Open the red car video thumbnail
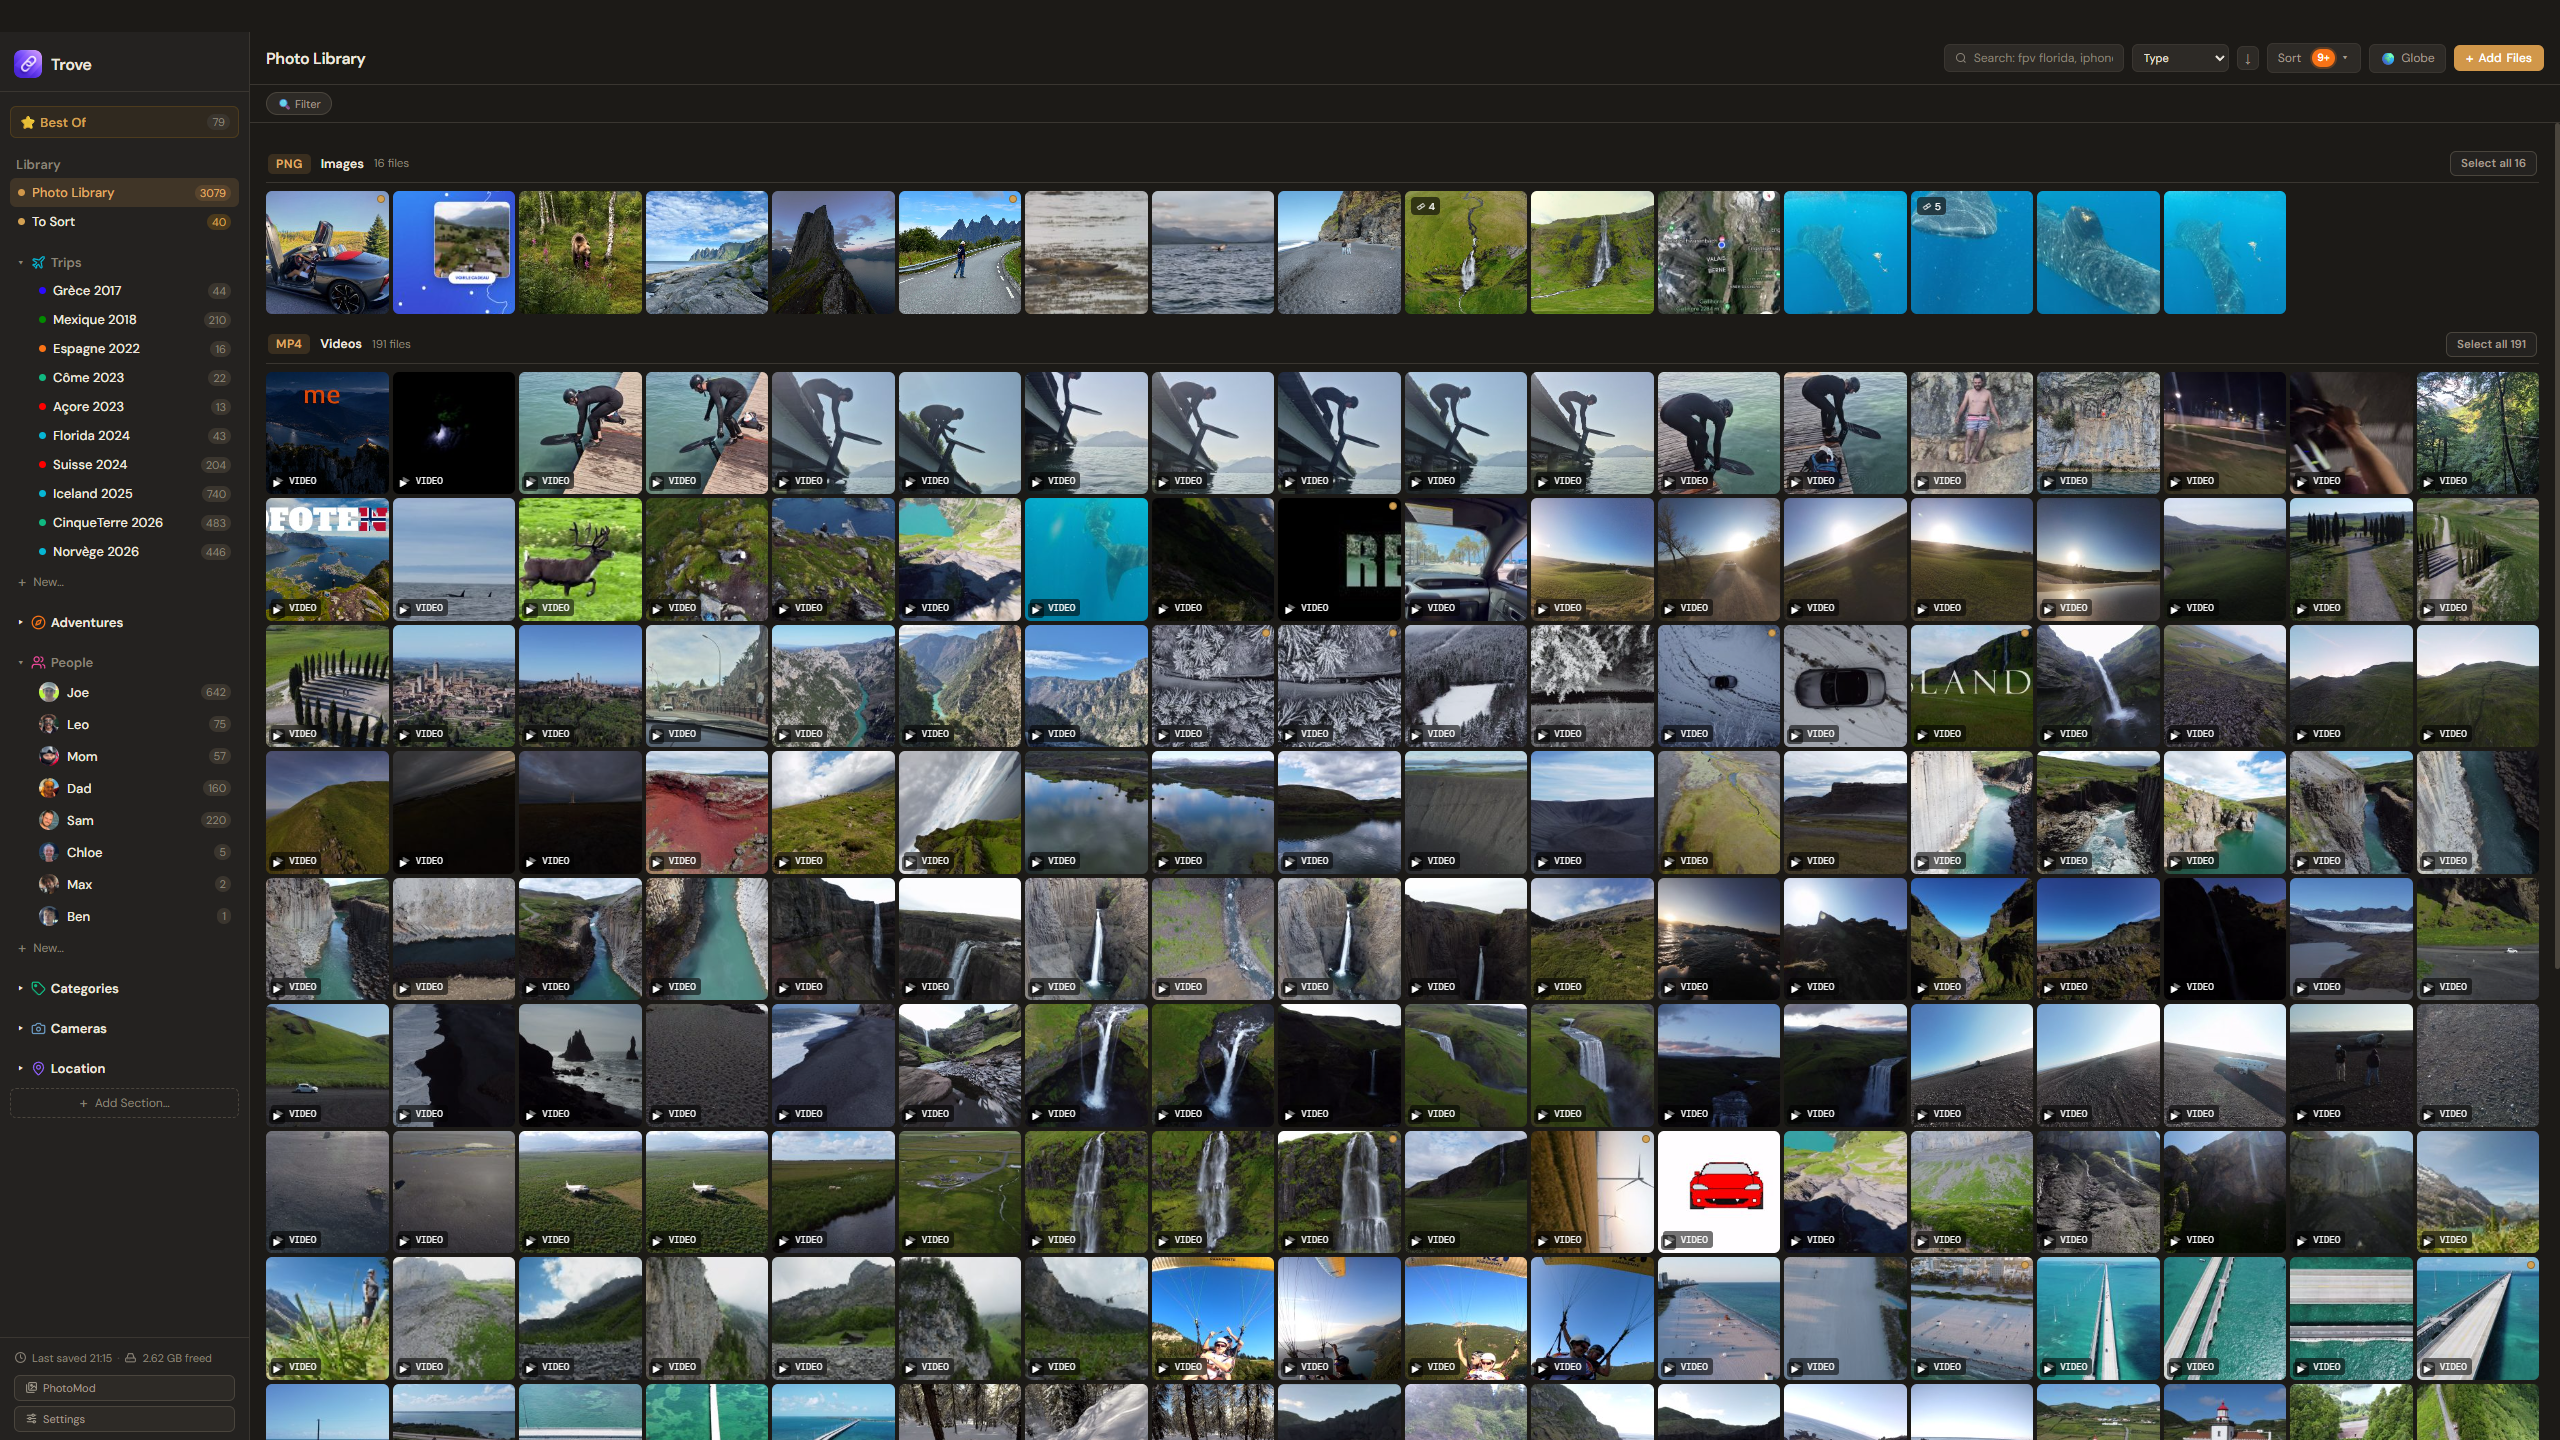 1718,1192
